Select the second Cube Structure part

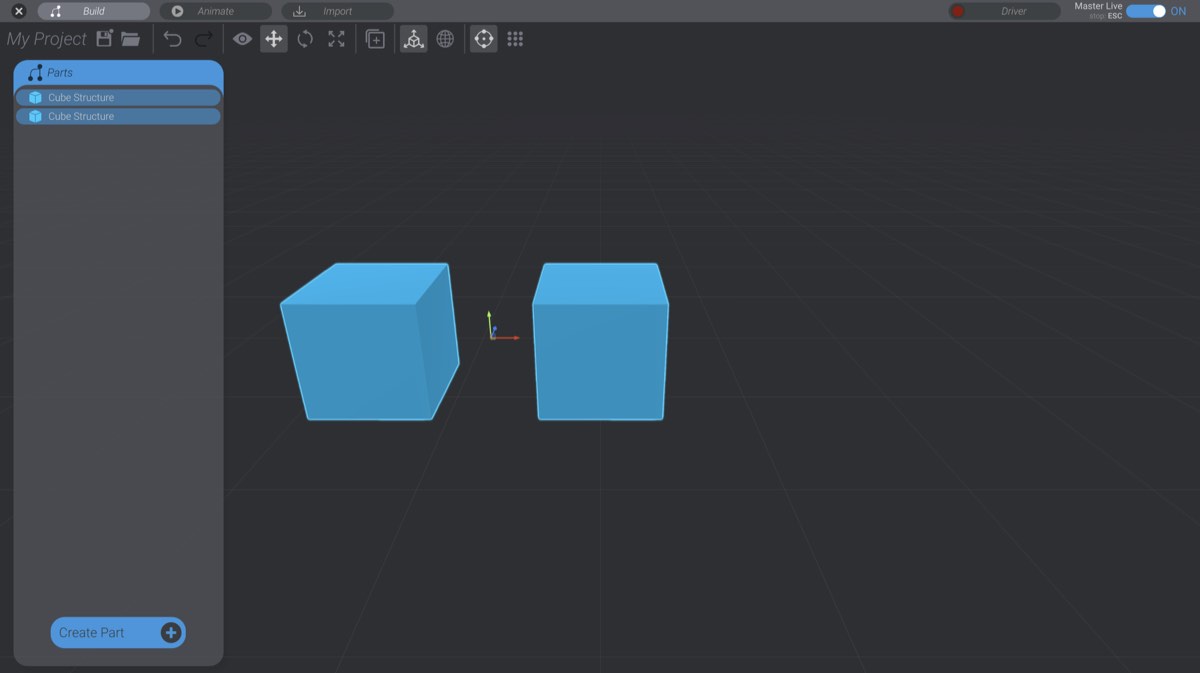(x=117, y=116)
